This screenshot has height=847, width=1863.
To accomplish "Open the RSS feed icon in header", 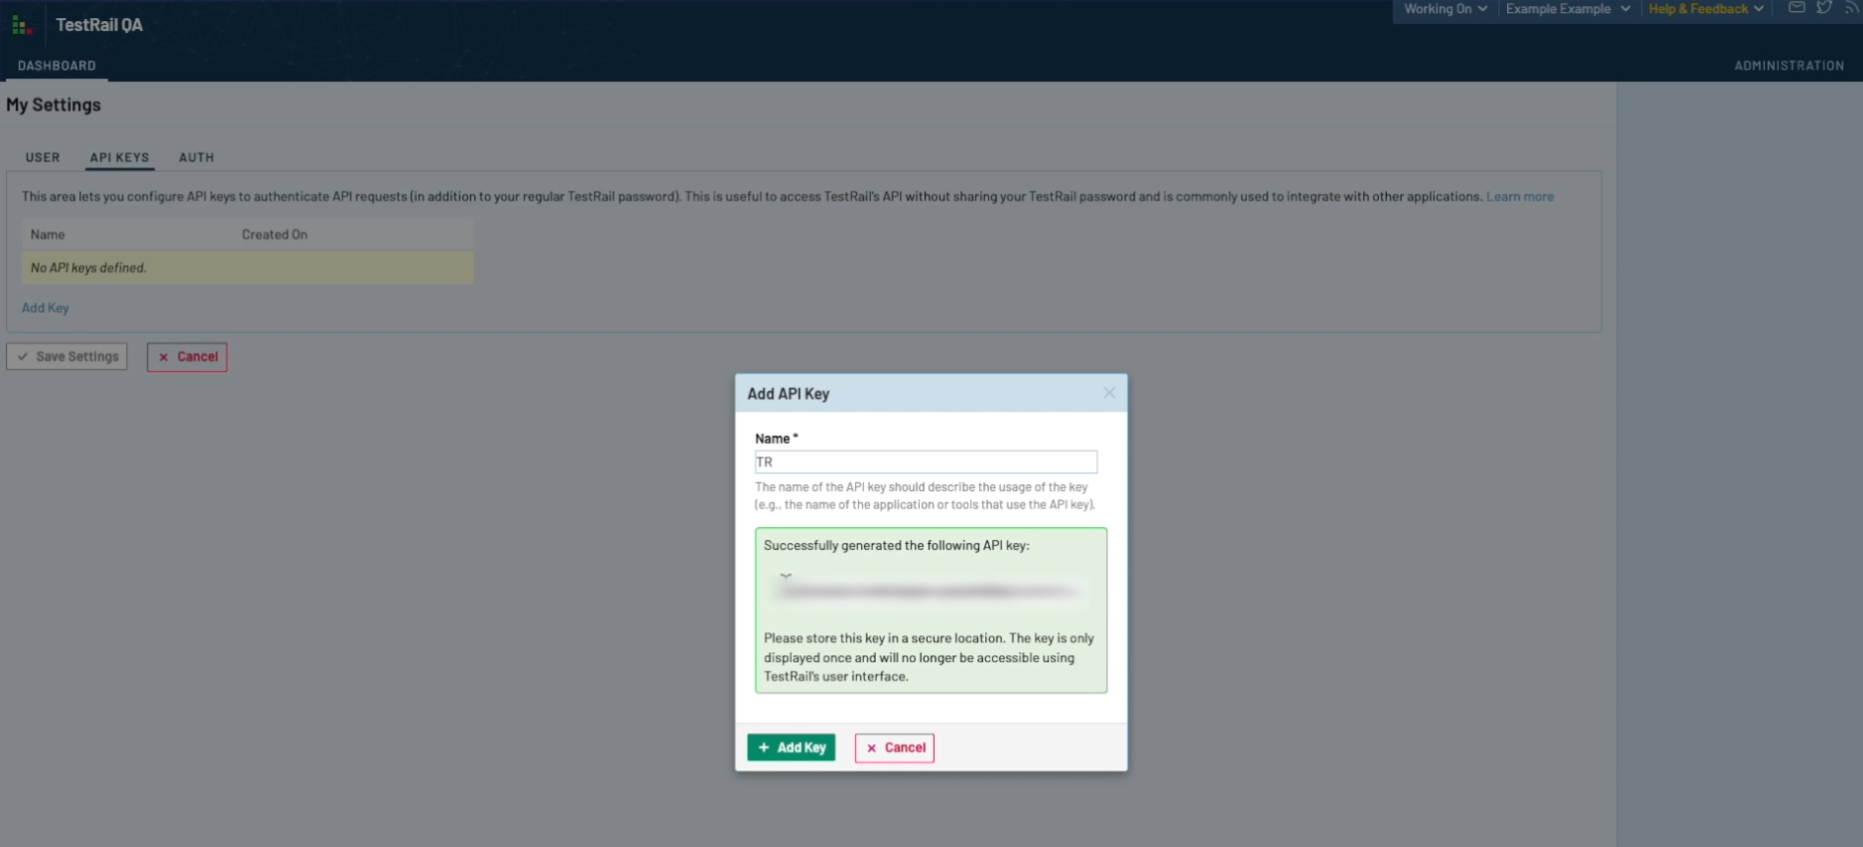I will point(1851,8).
